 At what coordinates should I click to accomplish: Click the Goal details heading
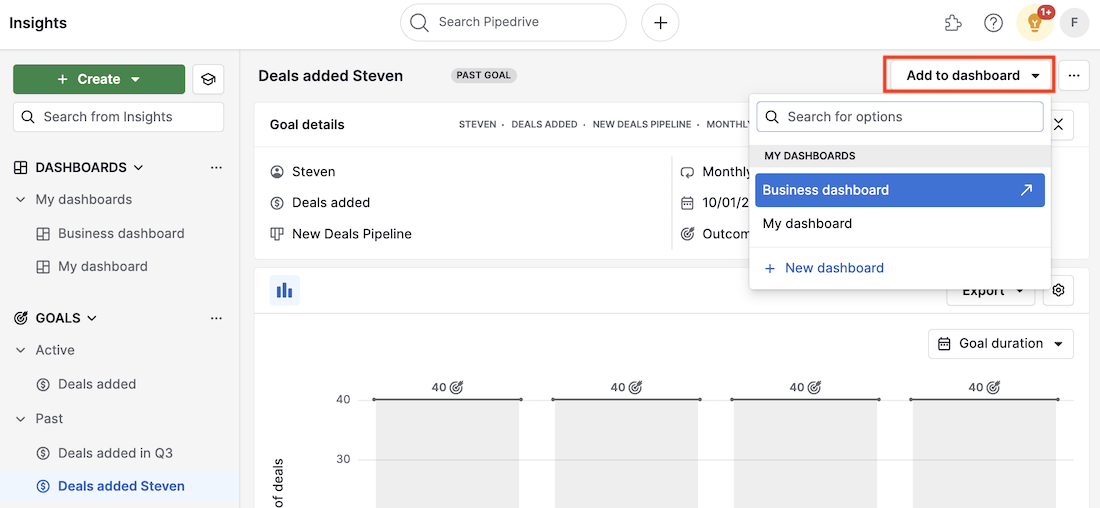coord(307,125)
